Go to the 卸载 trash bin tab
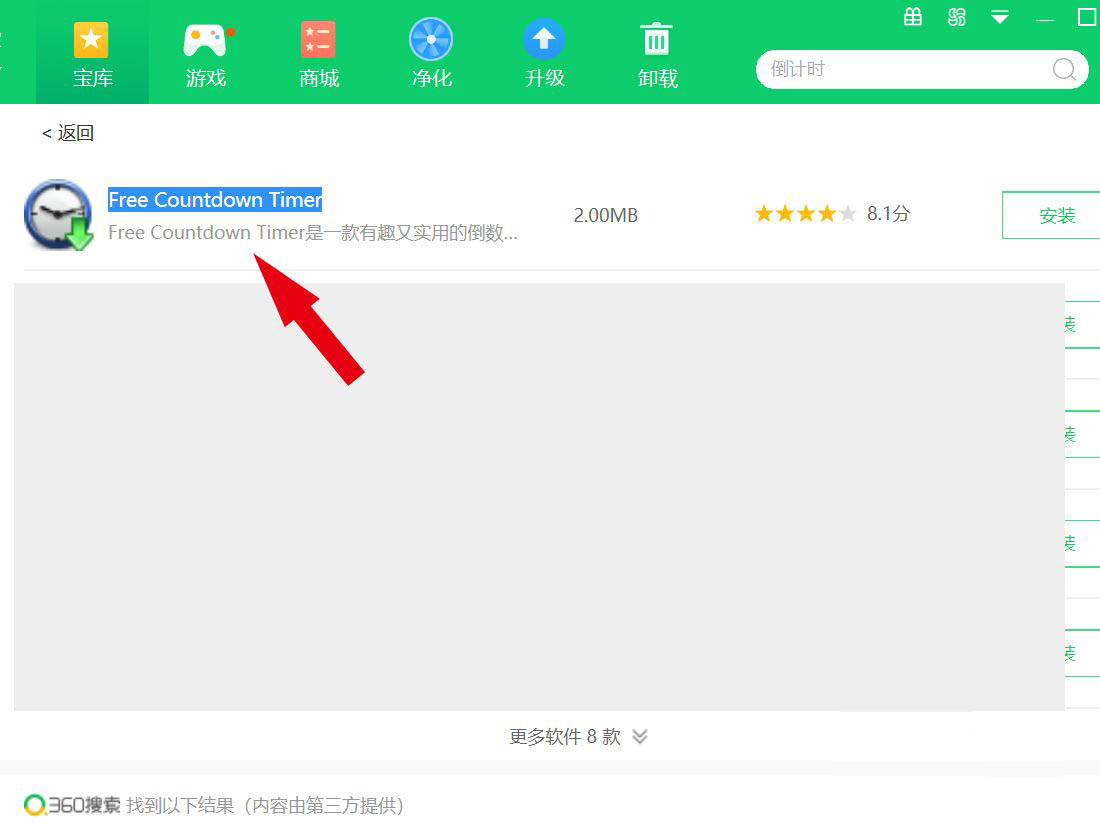This screenshot has height=825, width=1100. coord(657,53)
